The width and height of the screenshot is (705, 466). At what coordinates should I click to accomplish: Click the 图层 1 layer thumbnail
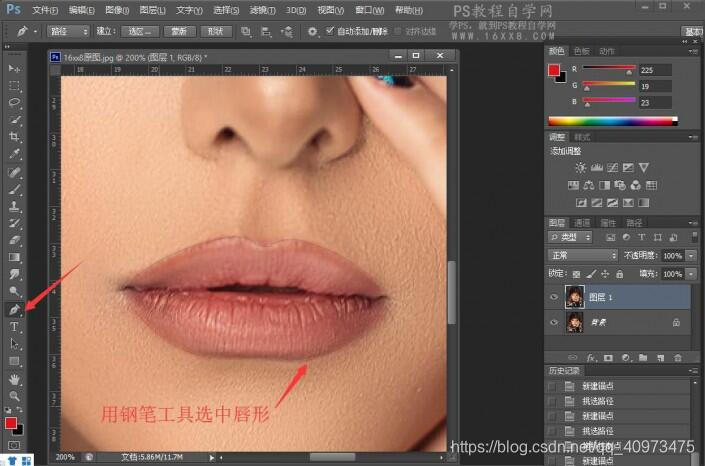(x=574, y=297)
